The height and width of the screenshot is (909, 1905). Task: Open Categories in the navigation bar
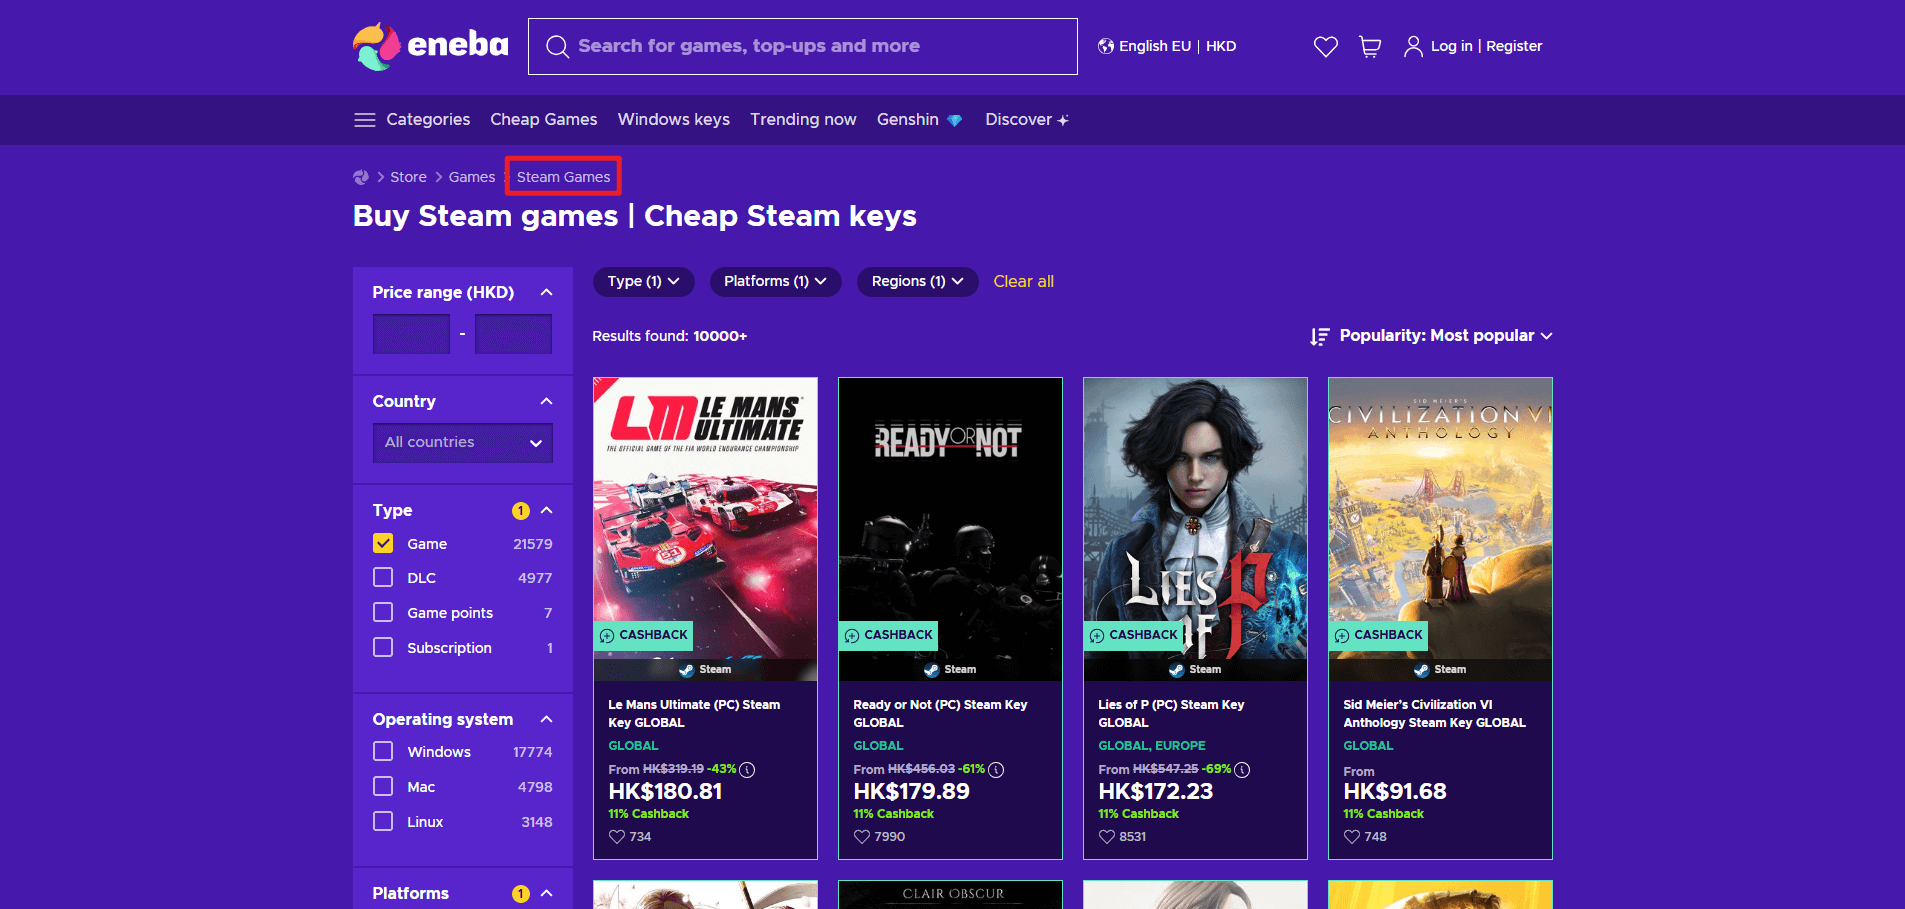428,120
